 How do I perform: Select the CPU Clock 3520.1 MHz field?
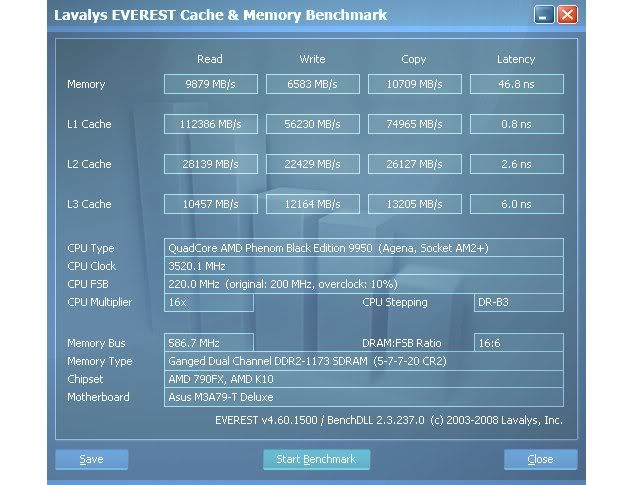[x=363, y=266]
